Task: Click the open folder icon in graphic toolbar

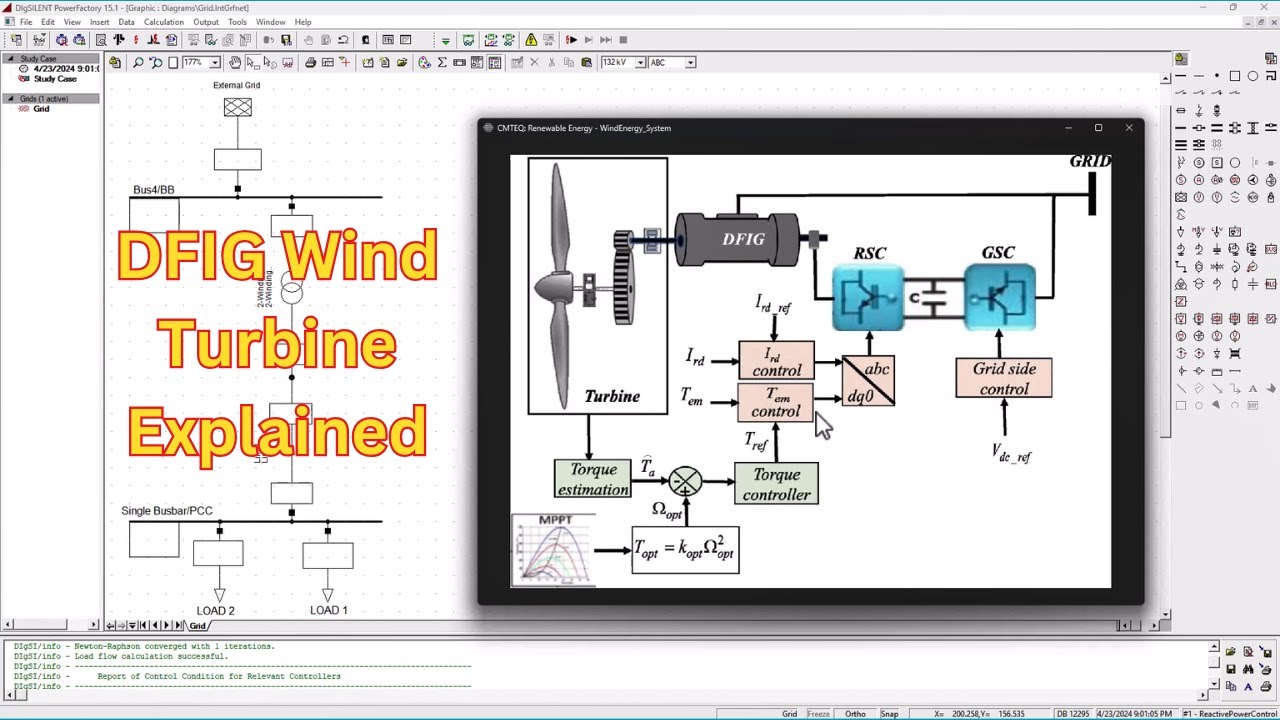Action: [x=402, y=62]
